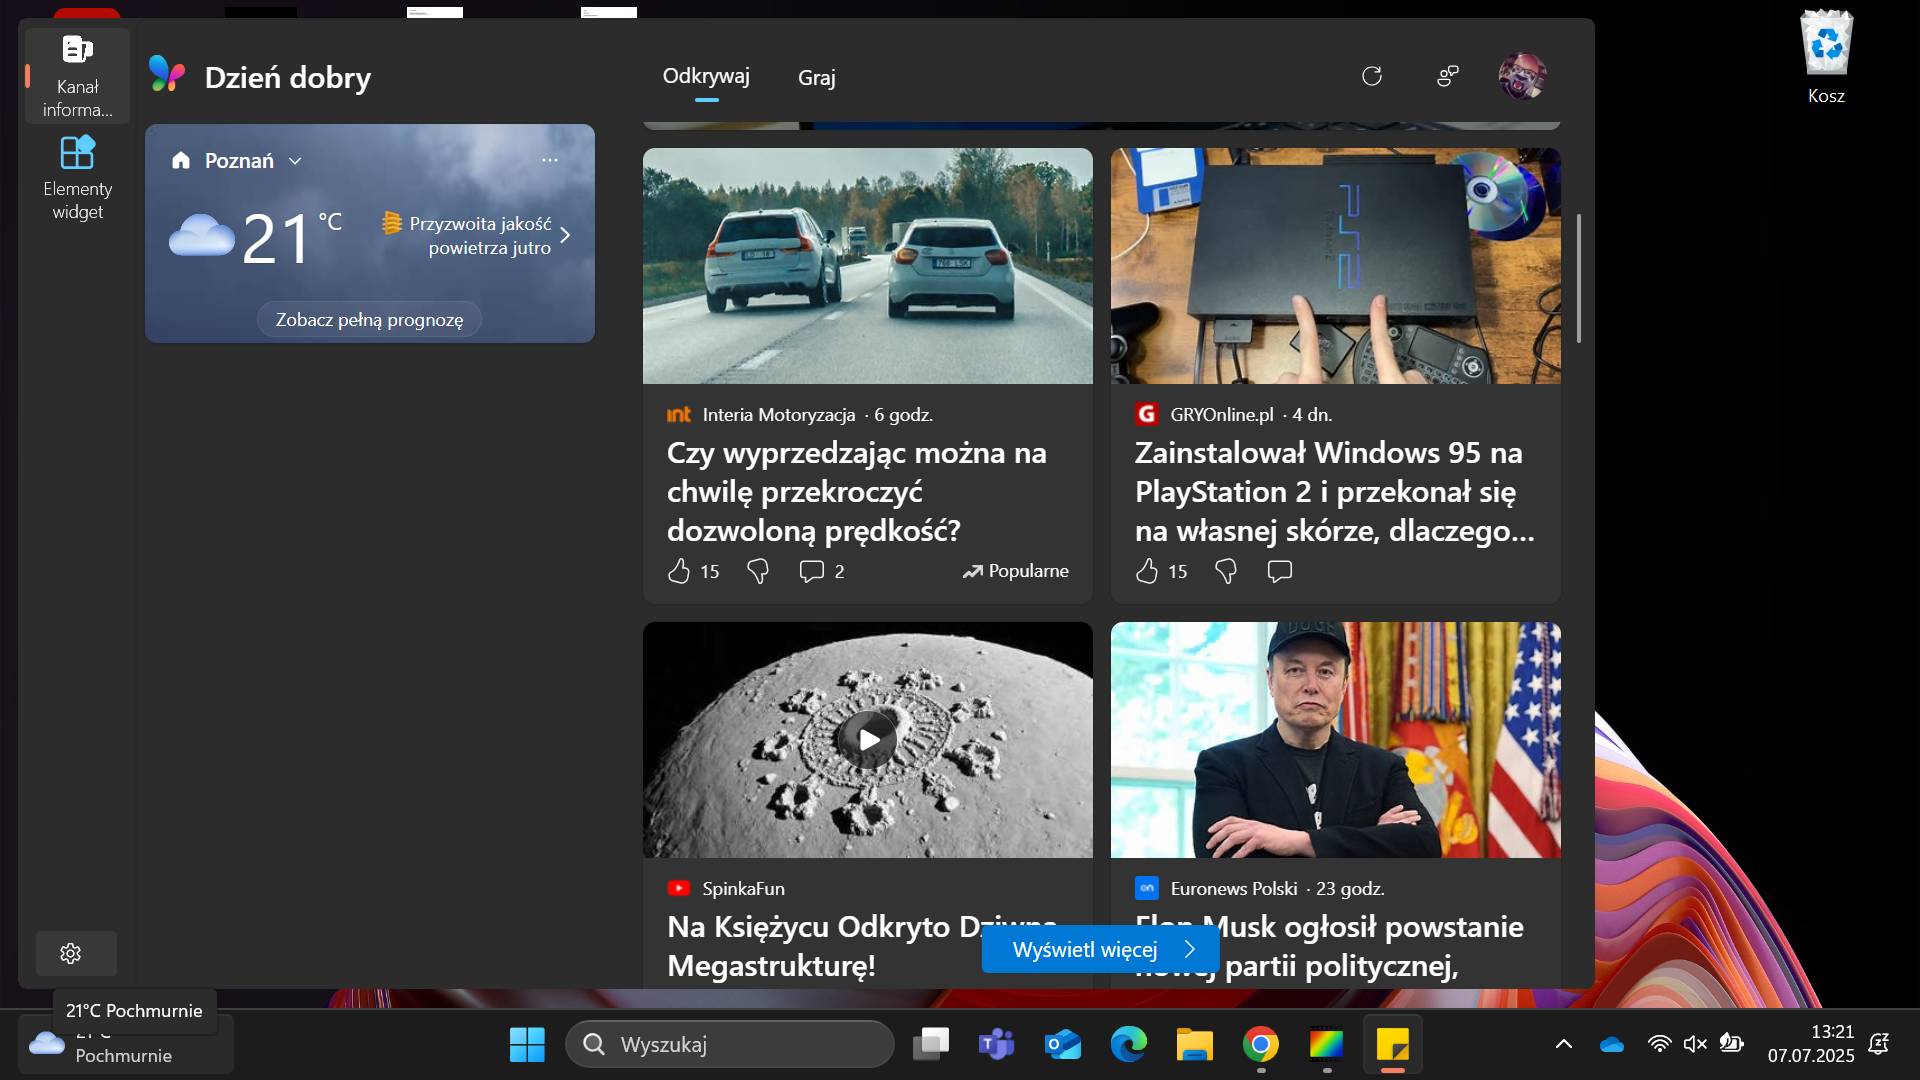Click the muted volume tray icon
Image resolution: width=1920 pixels, height=1080 pixels.
(1695, 1044)
